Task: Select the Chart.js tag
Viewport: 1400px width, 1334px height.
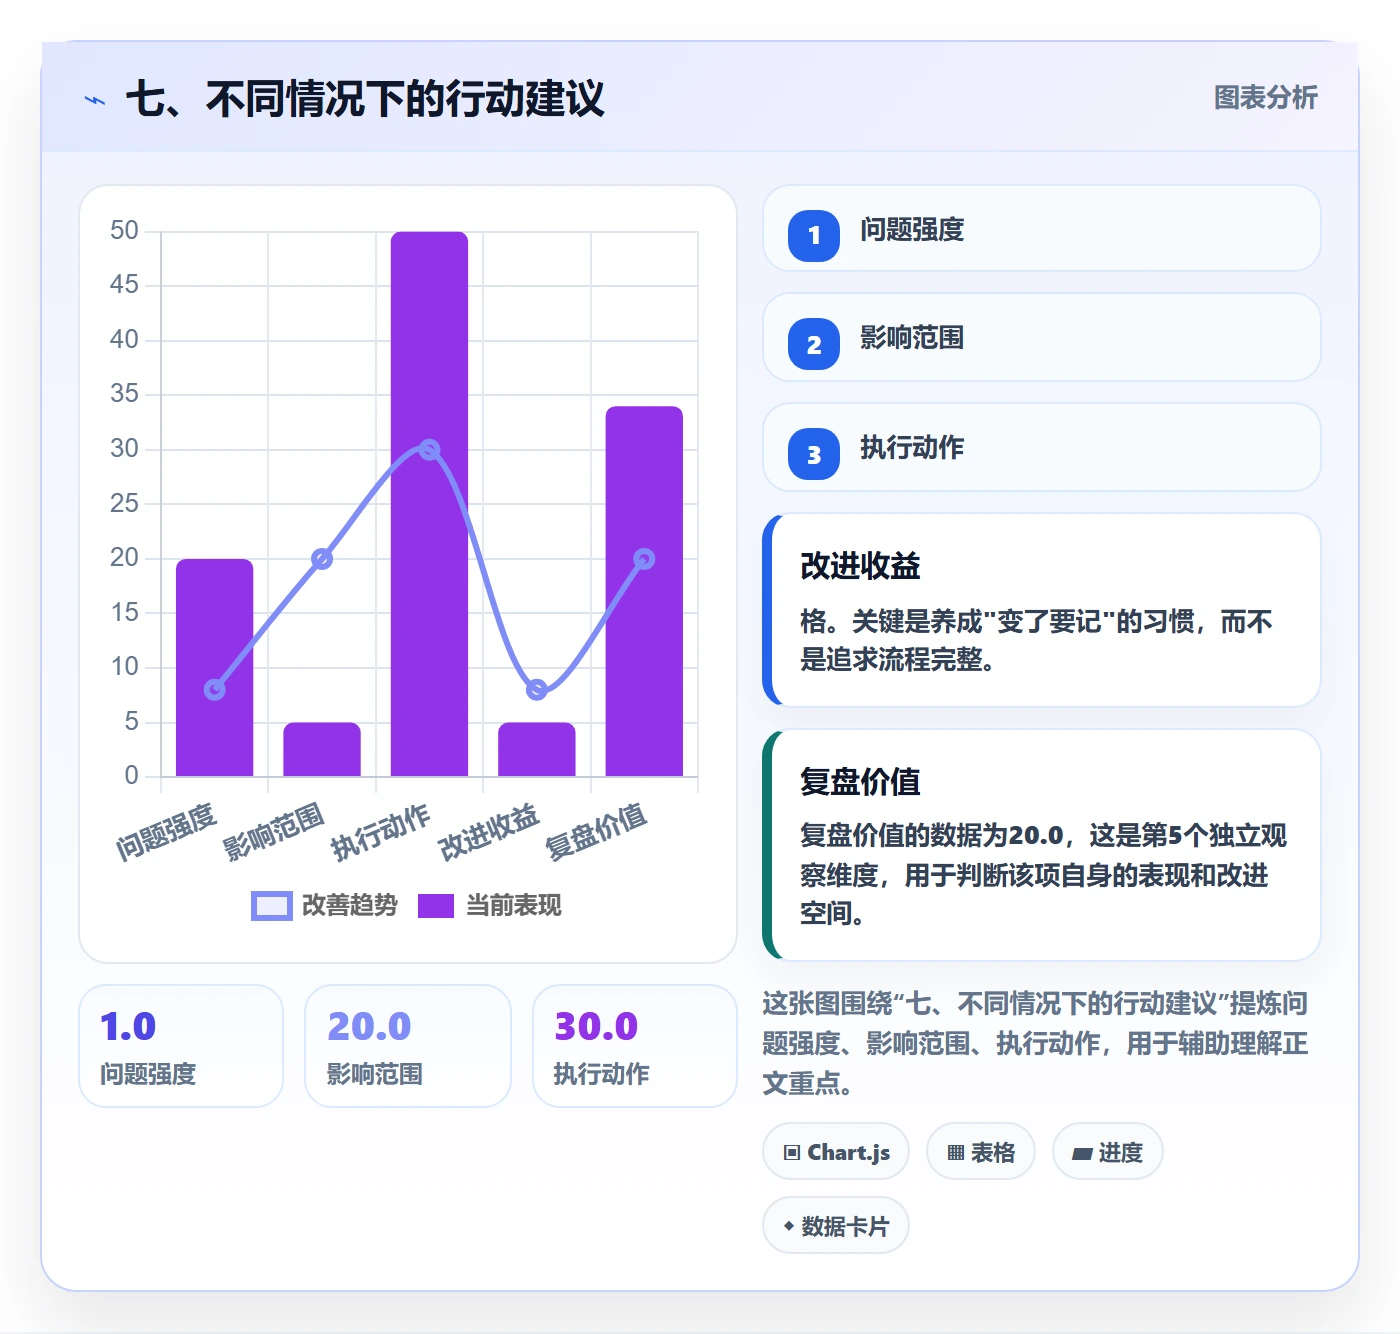Action: pos(836,1152)
